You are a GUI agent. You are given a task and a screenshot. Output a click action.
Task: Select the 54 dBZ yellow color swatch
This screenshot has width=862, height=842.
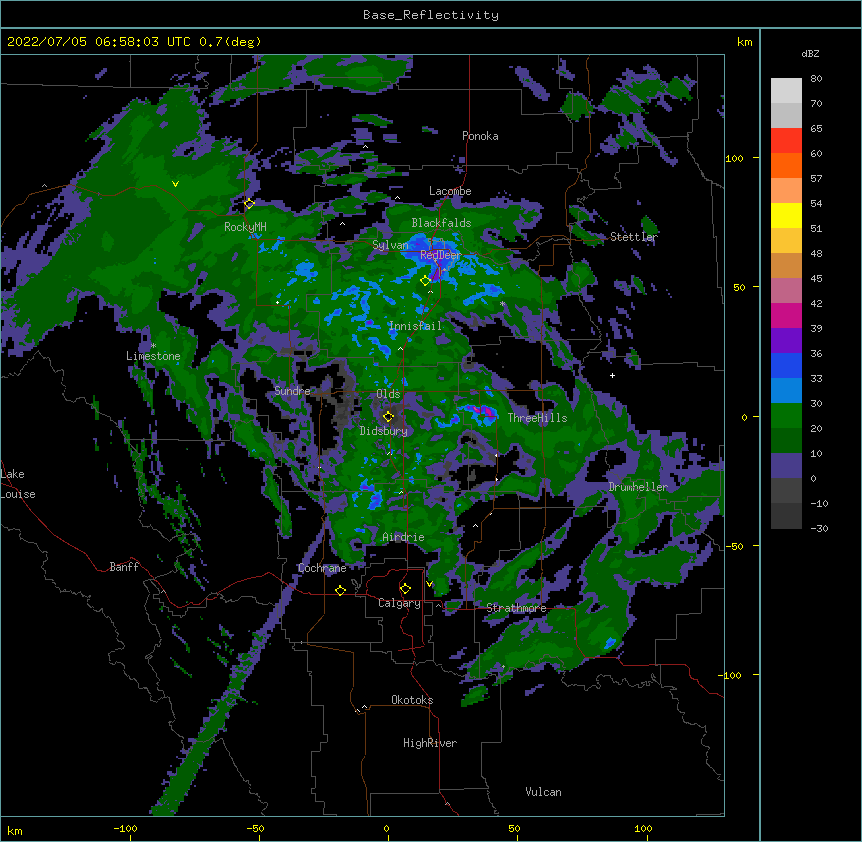(786, 215)
